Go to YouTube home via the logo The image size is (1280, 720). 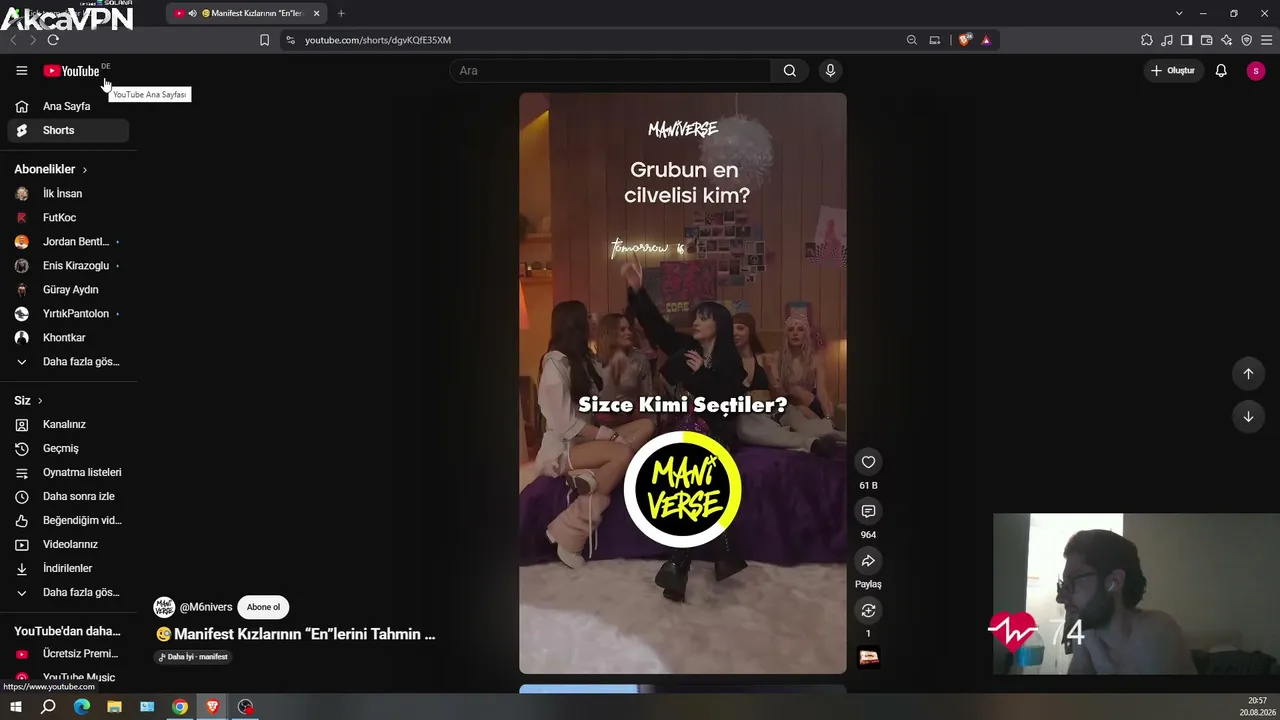[71, 71]
